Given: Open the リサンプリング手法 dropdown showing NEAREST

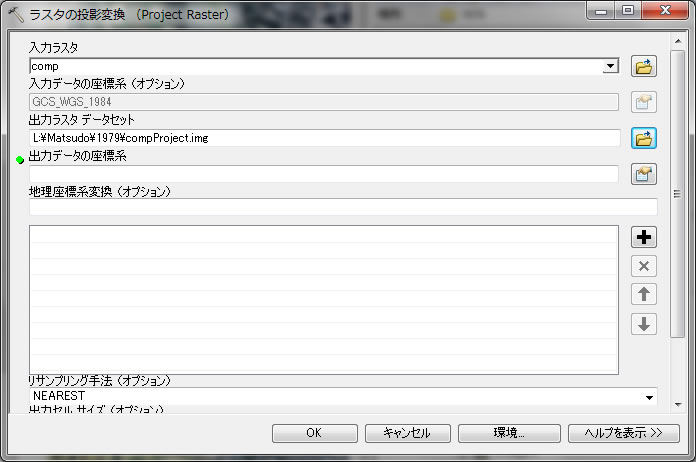Looking at the screenshot, I should click(649, 397).
